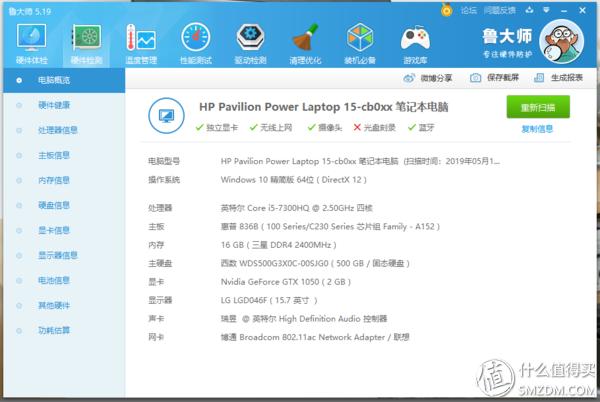Open the title bar dropdown menu arrow
The image size is (600, 402).
tap(546, 10)
